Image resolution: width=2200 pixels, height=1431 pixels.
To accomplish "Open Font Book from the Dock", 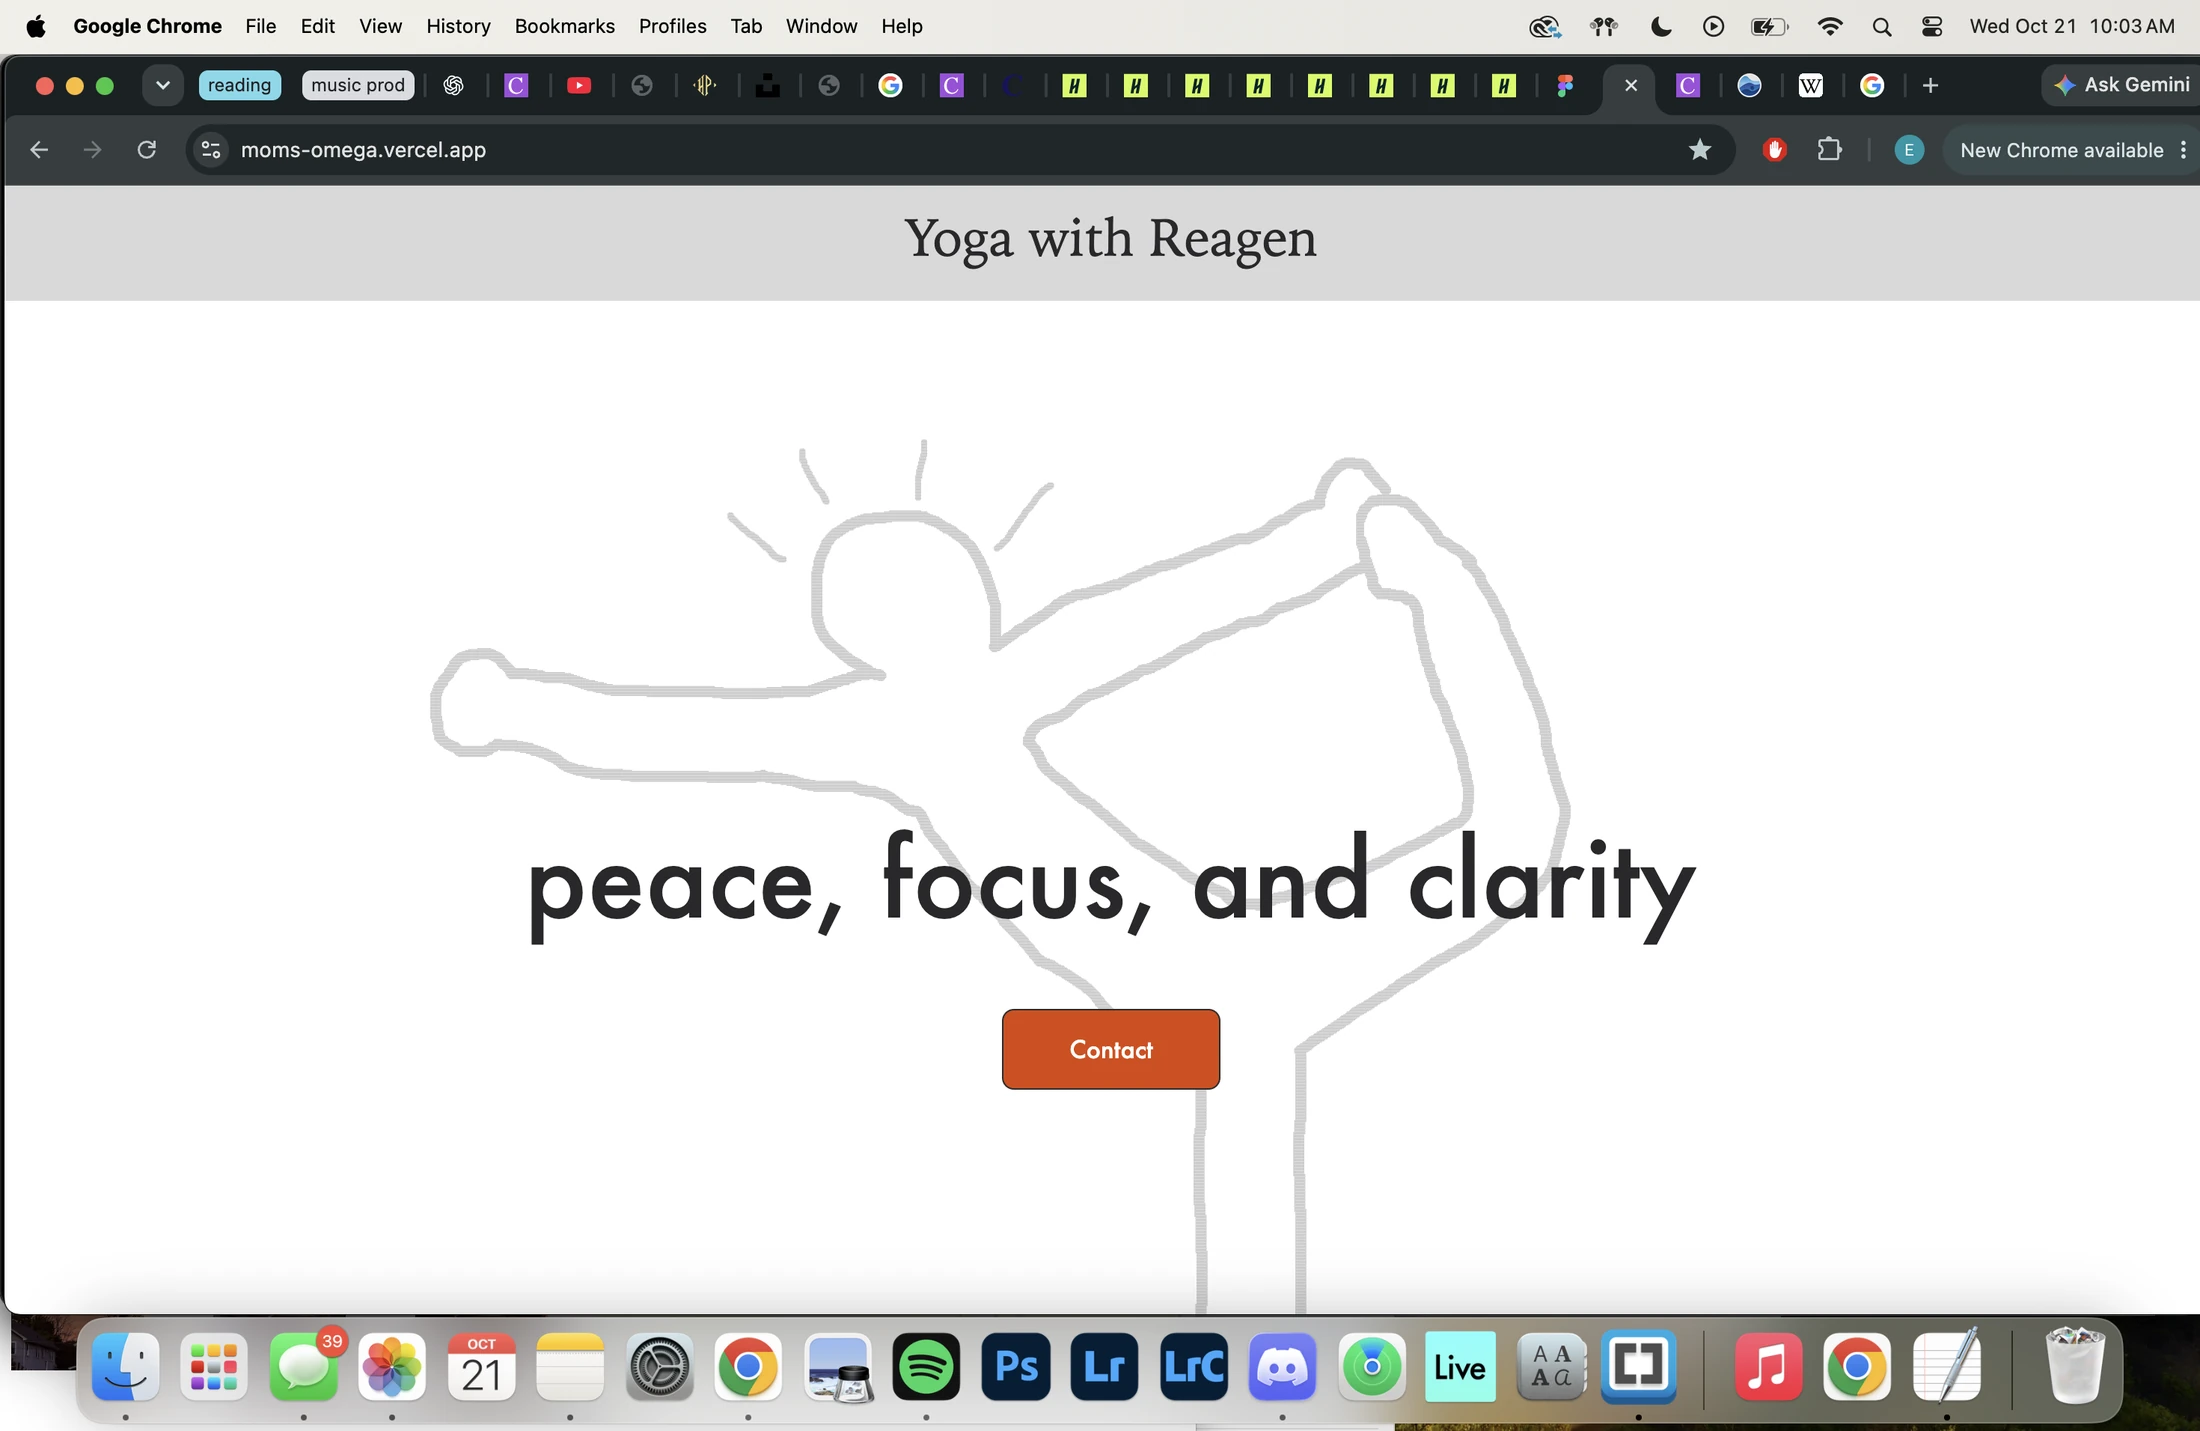I will point(1550,1366).
